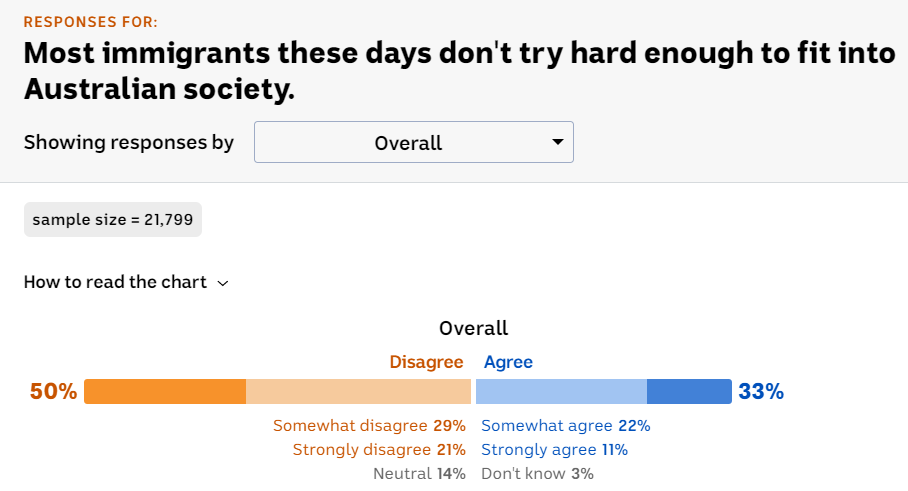Image resolution: width=908 pixels, height=491 pixels.
Task: Click the Disagree label above the bar
Action: [x=426, y=362]
